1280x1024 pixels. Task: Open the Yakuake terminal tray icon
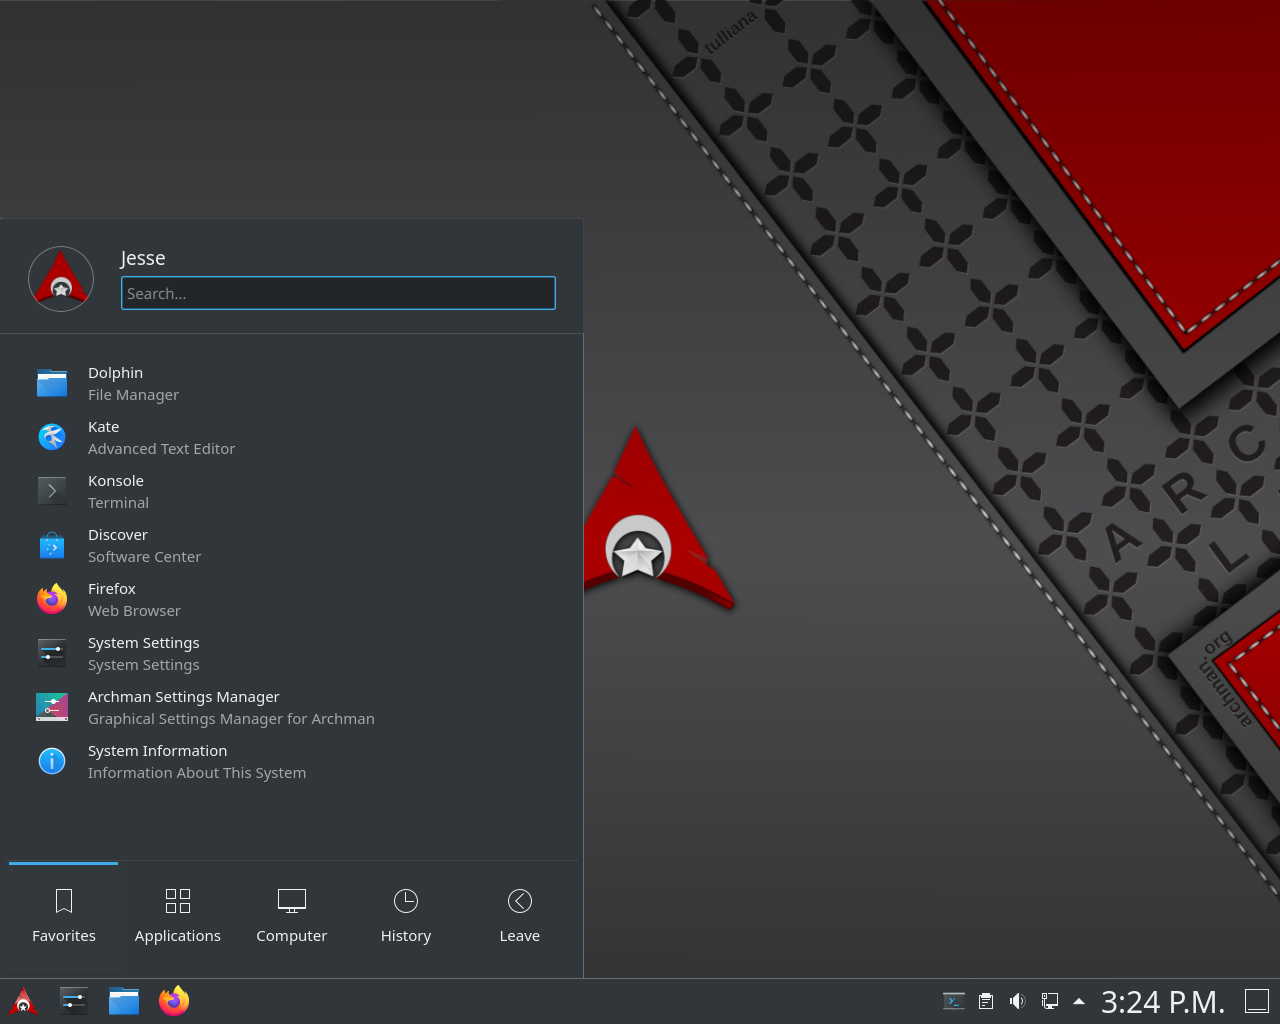[x=954, y=1001]
